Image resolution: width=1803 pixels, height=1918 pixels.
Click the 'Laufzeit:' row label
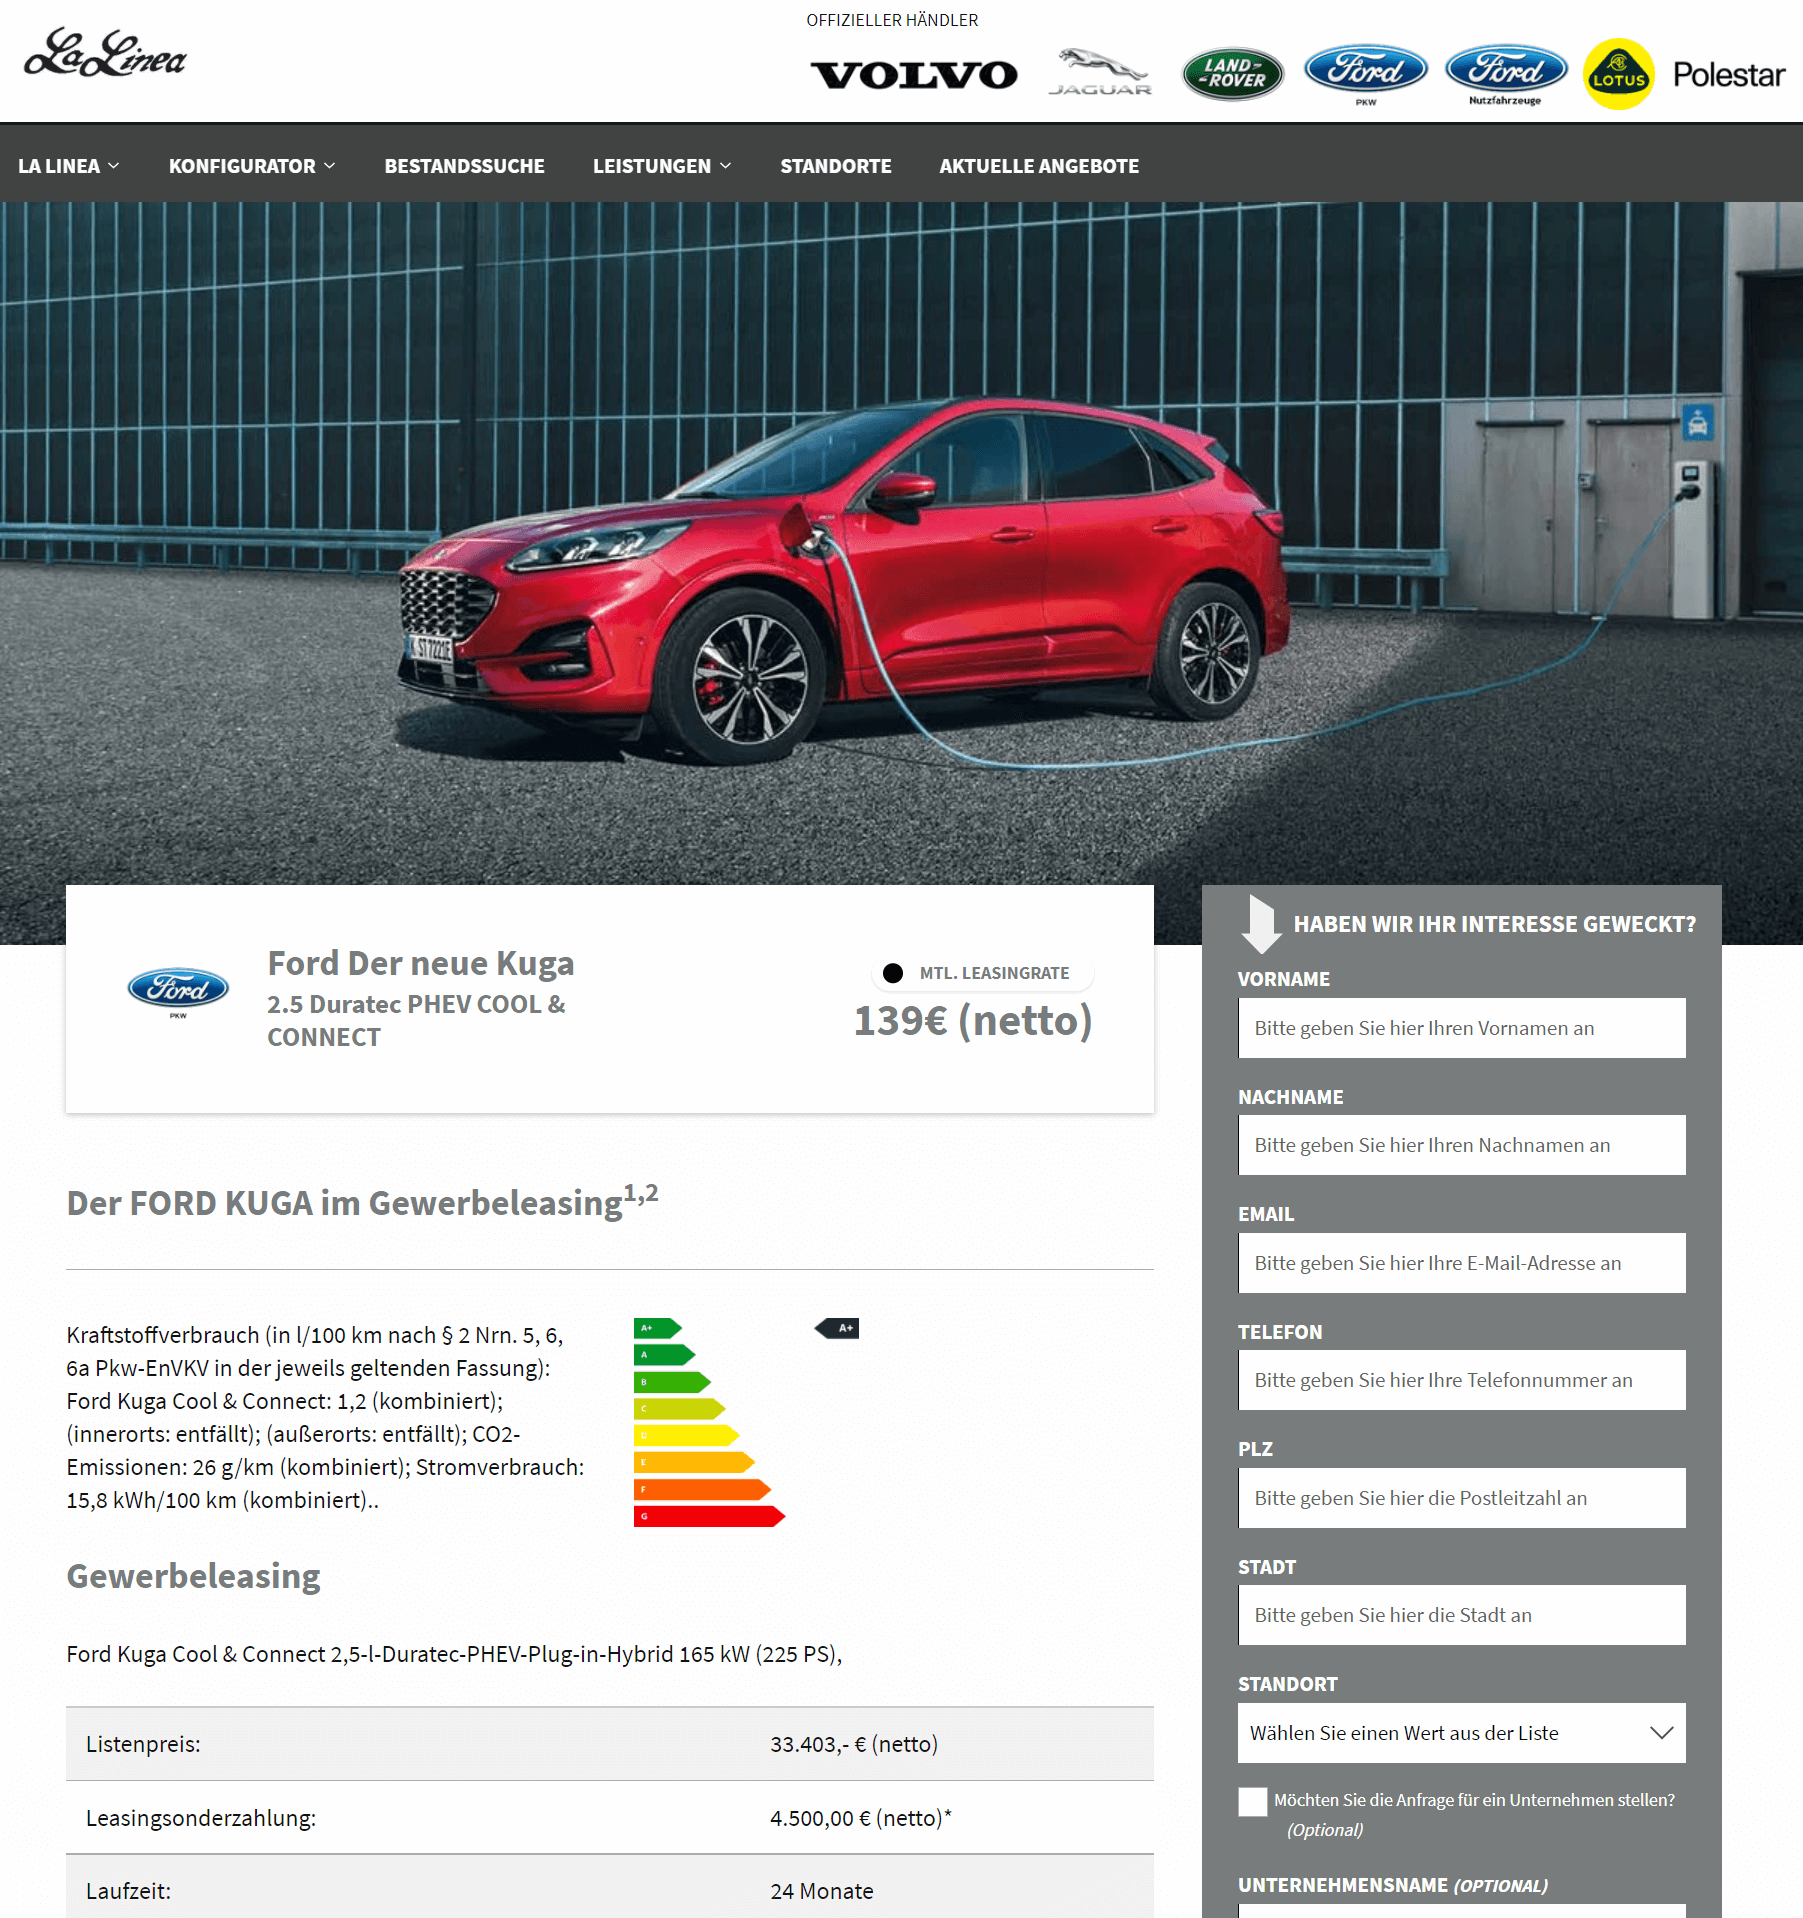point(128,1891)
